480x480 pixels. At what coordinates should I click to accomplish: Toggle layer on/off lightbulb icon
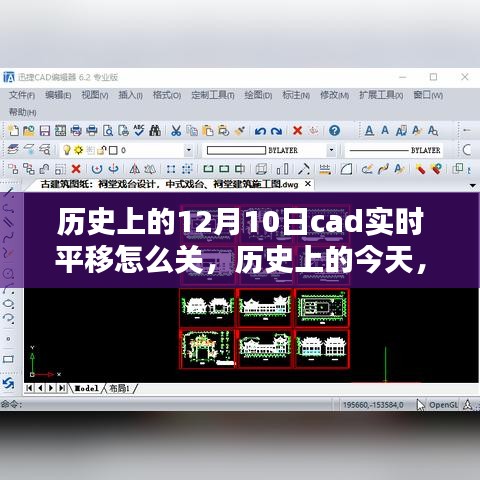click(x=67, y=150)
